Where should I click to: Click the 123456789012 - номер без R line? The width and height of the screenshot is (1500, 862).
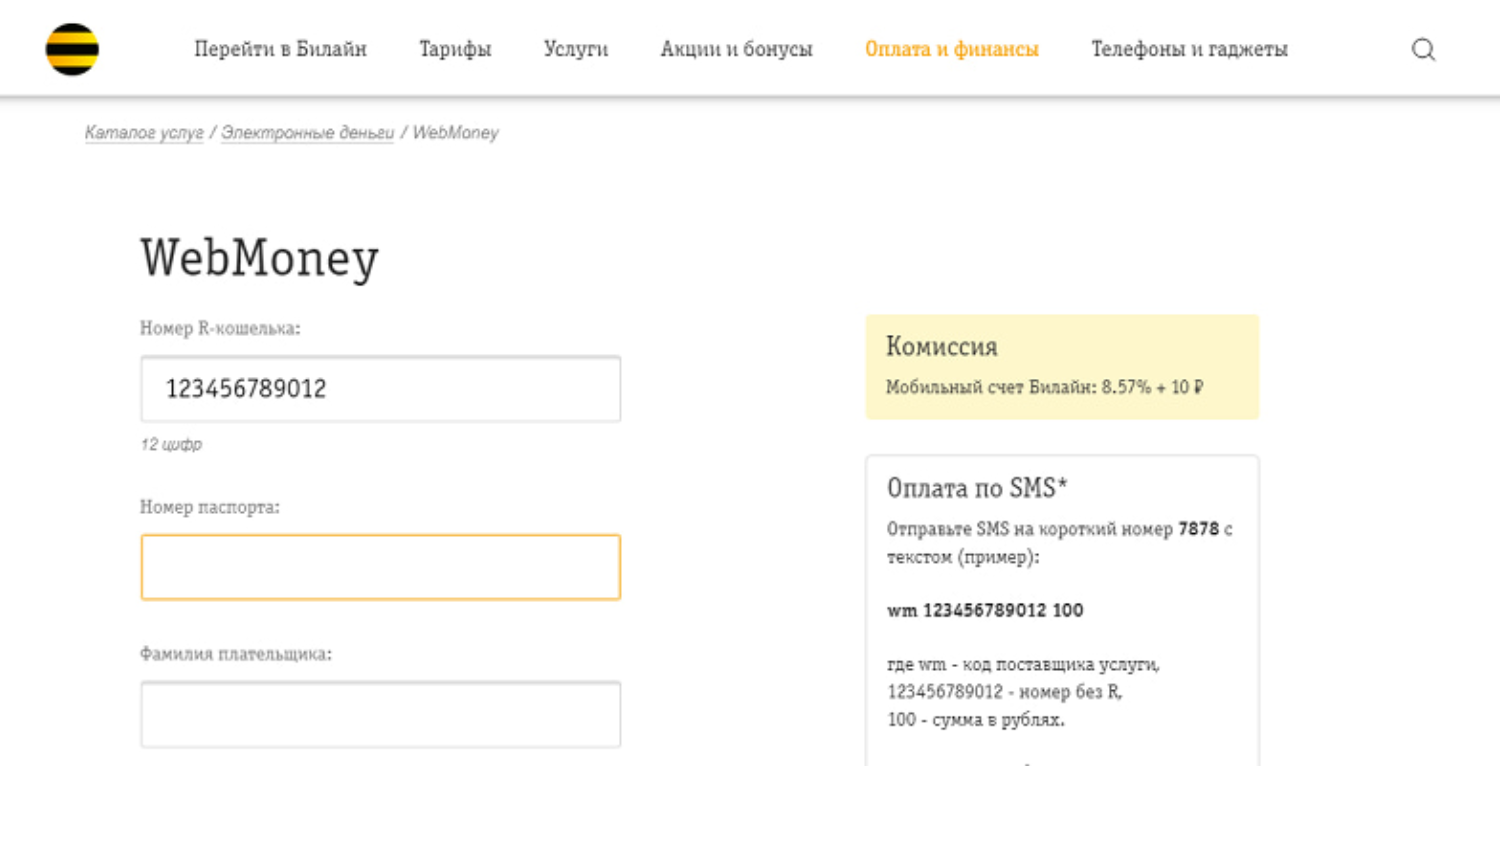point(1005,692)
